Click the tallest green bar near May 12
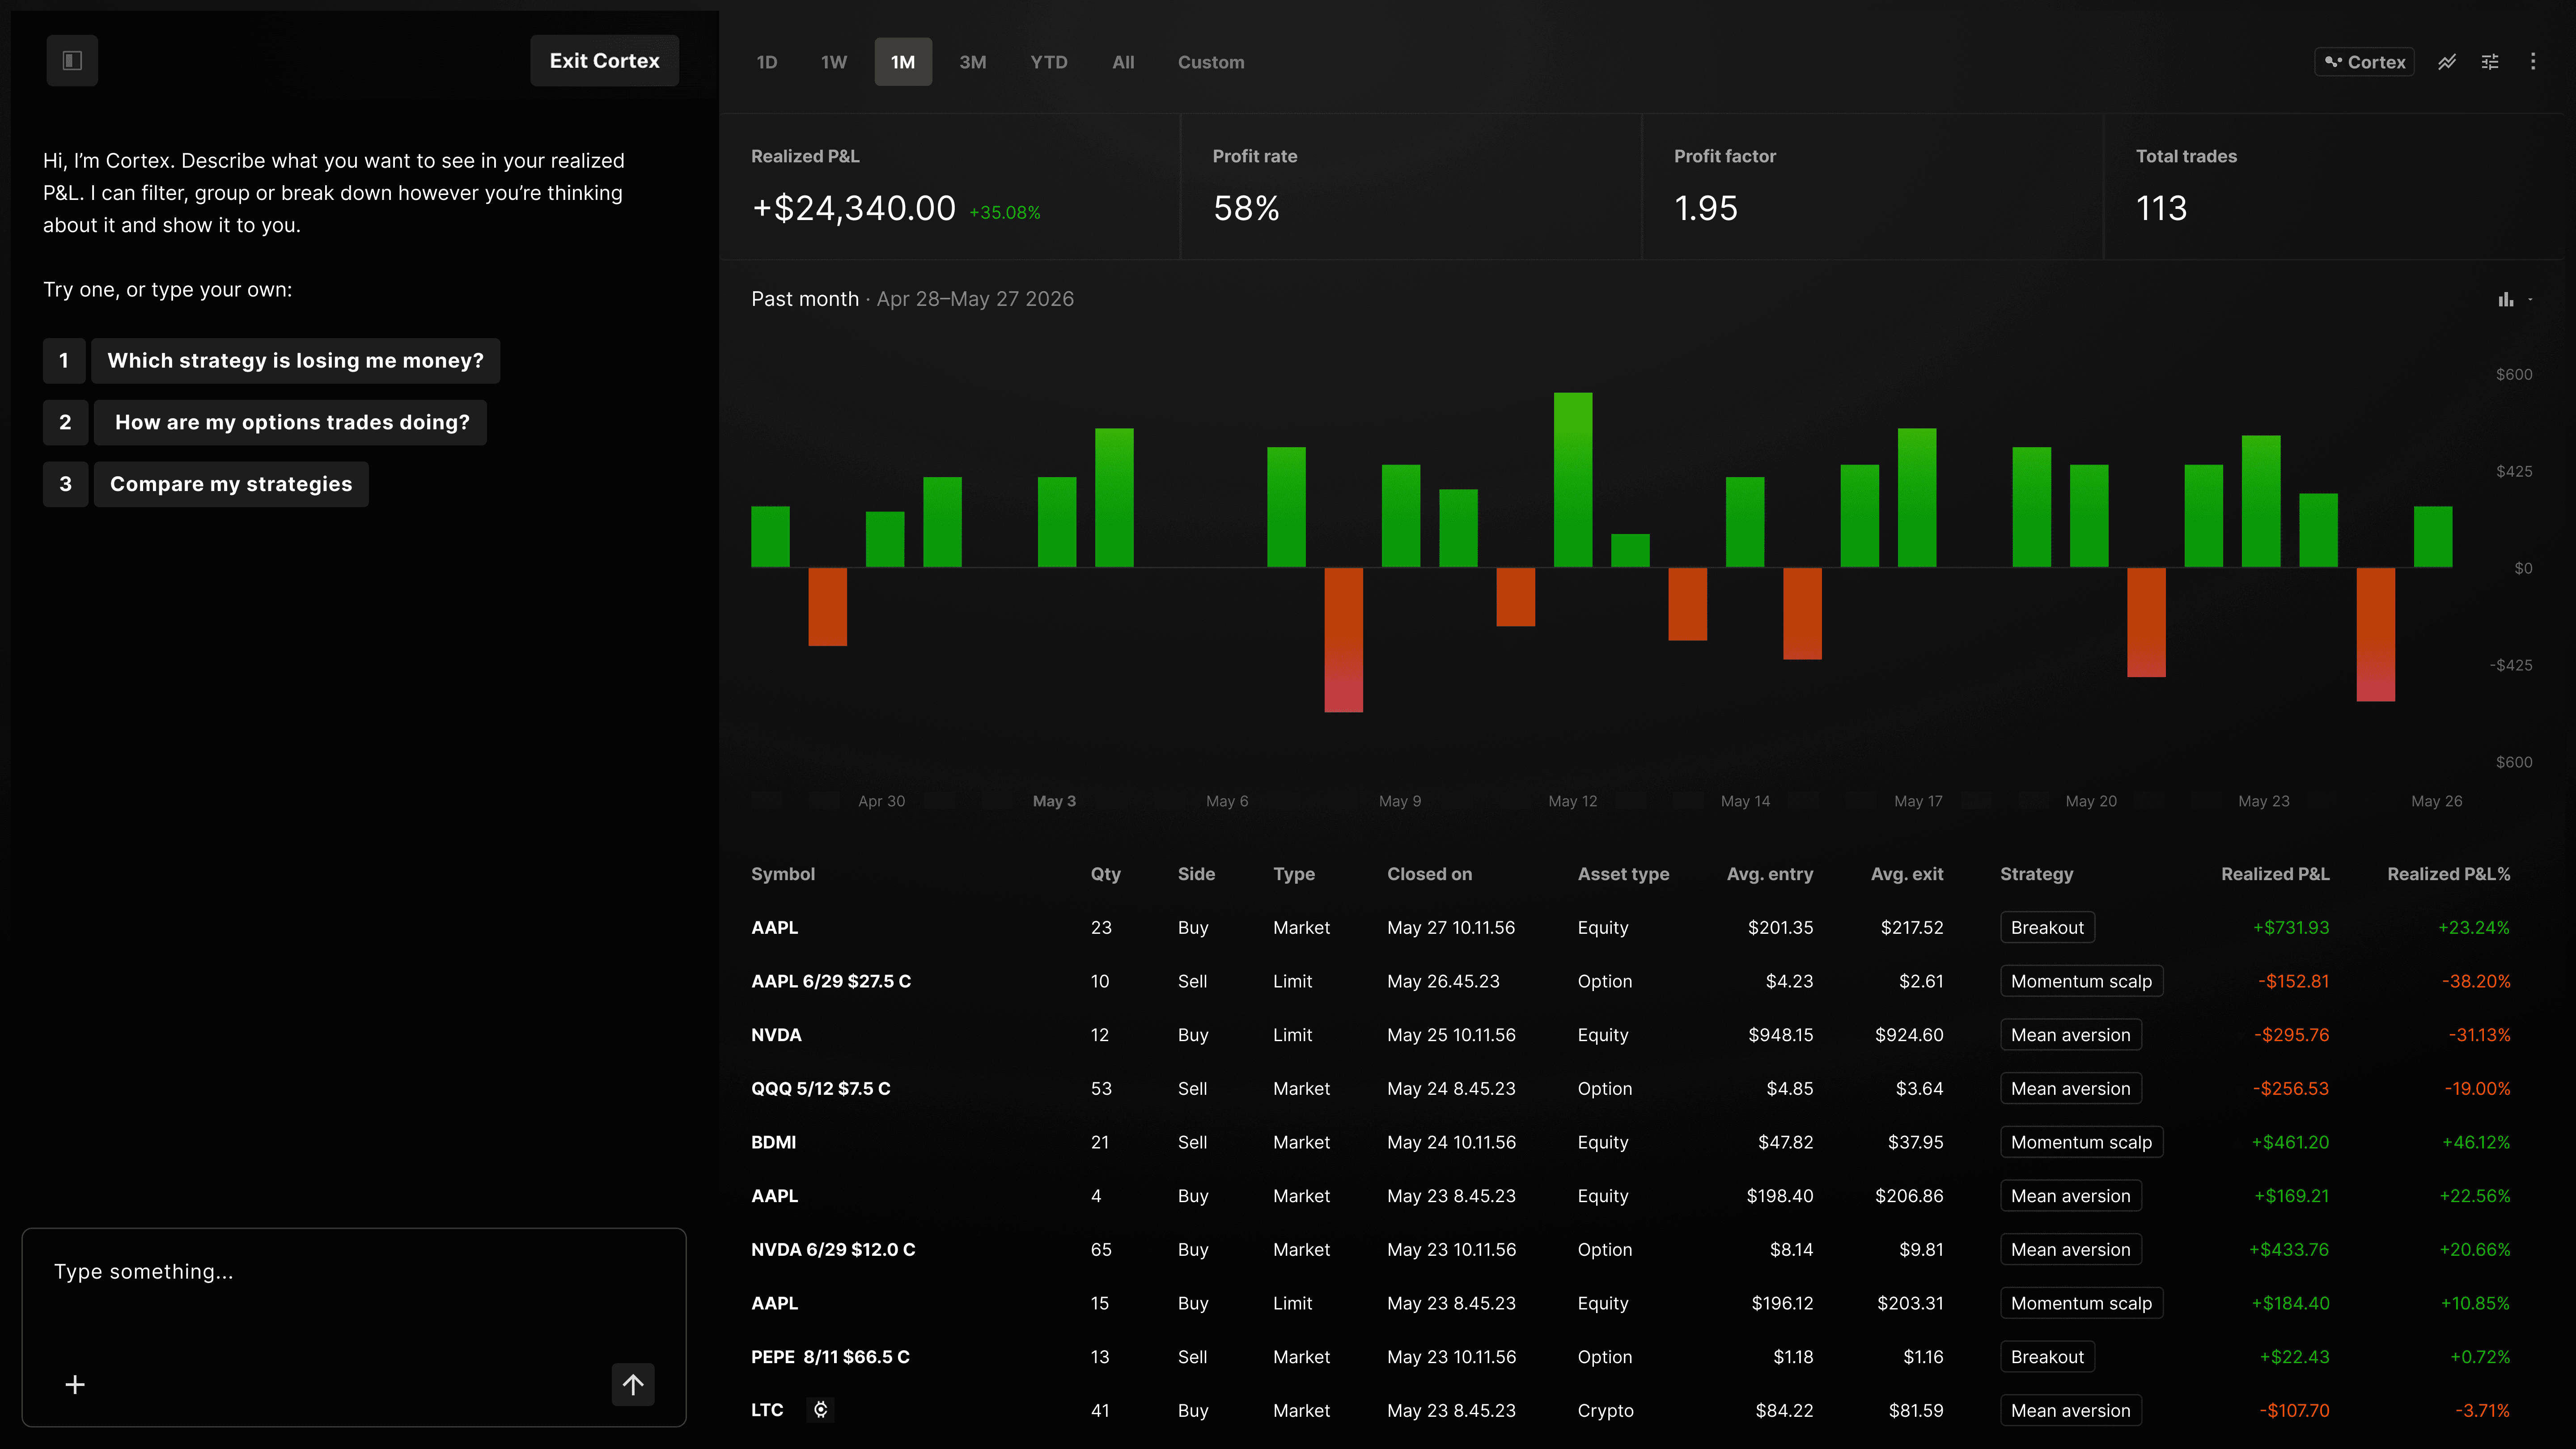Image resolution: width=2576 pixels, height=1449 pixels. pyautogui.click(x=1572, y=480)
